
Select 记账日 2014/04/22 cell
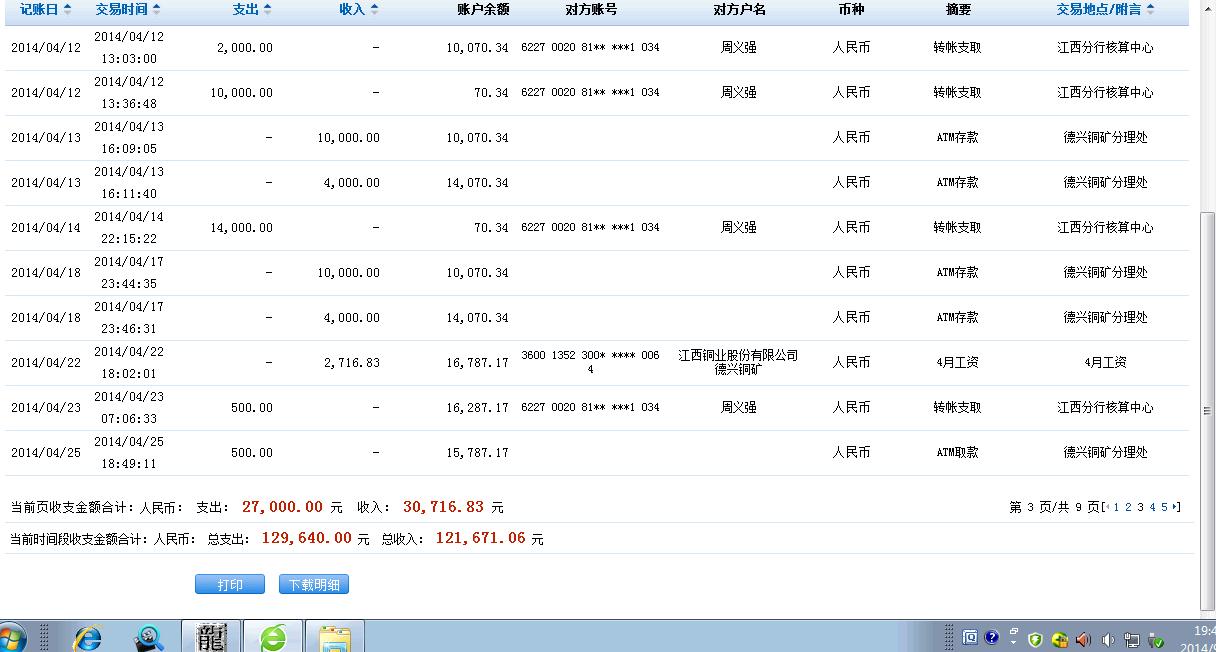46,363
